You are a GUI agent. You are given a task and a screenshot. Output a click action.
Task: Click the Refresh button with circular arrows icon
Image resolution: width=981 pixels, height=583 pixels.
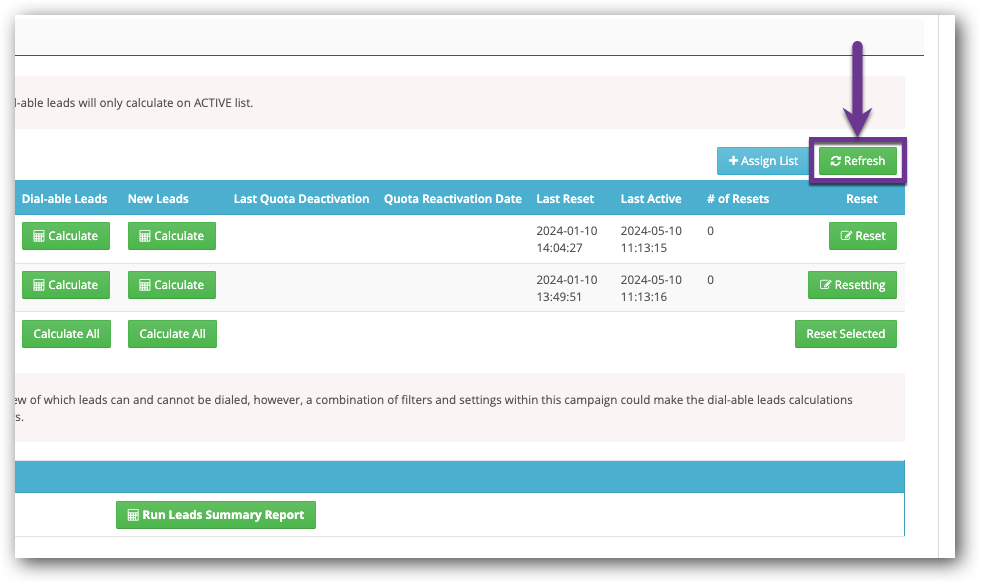point(857,161)
